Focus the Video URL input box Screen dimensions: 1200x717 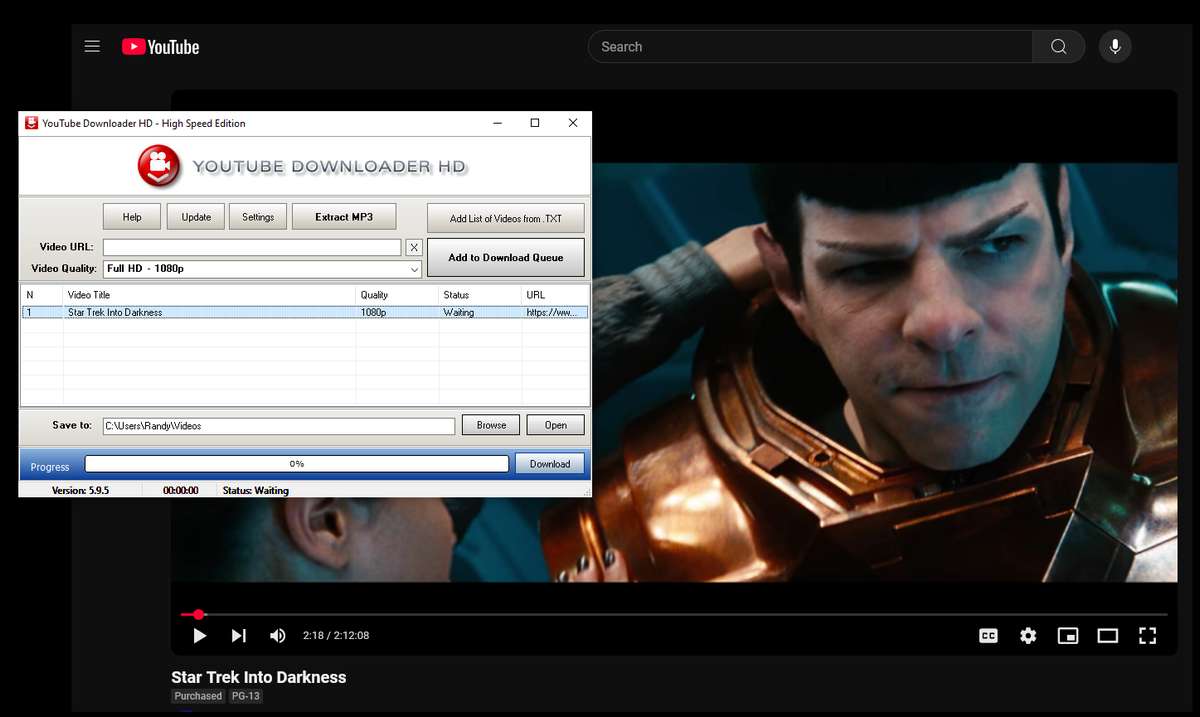252,247
